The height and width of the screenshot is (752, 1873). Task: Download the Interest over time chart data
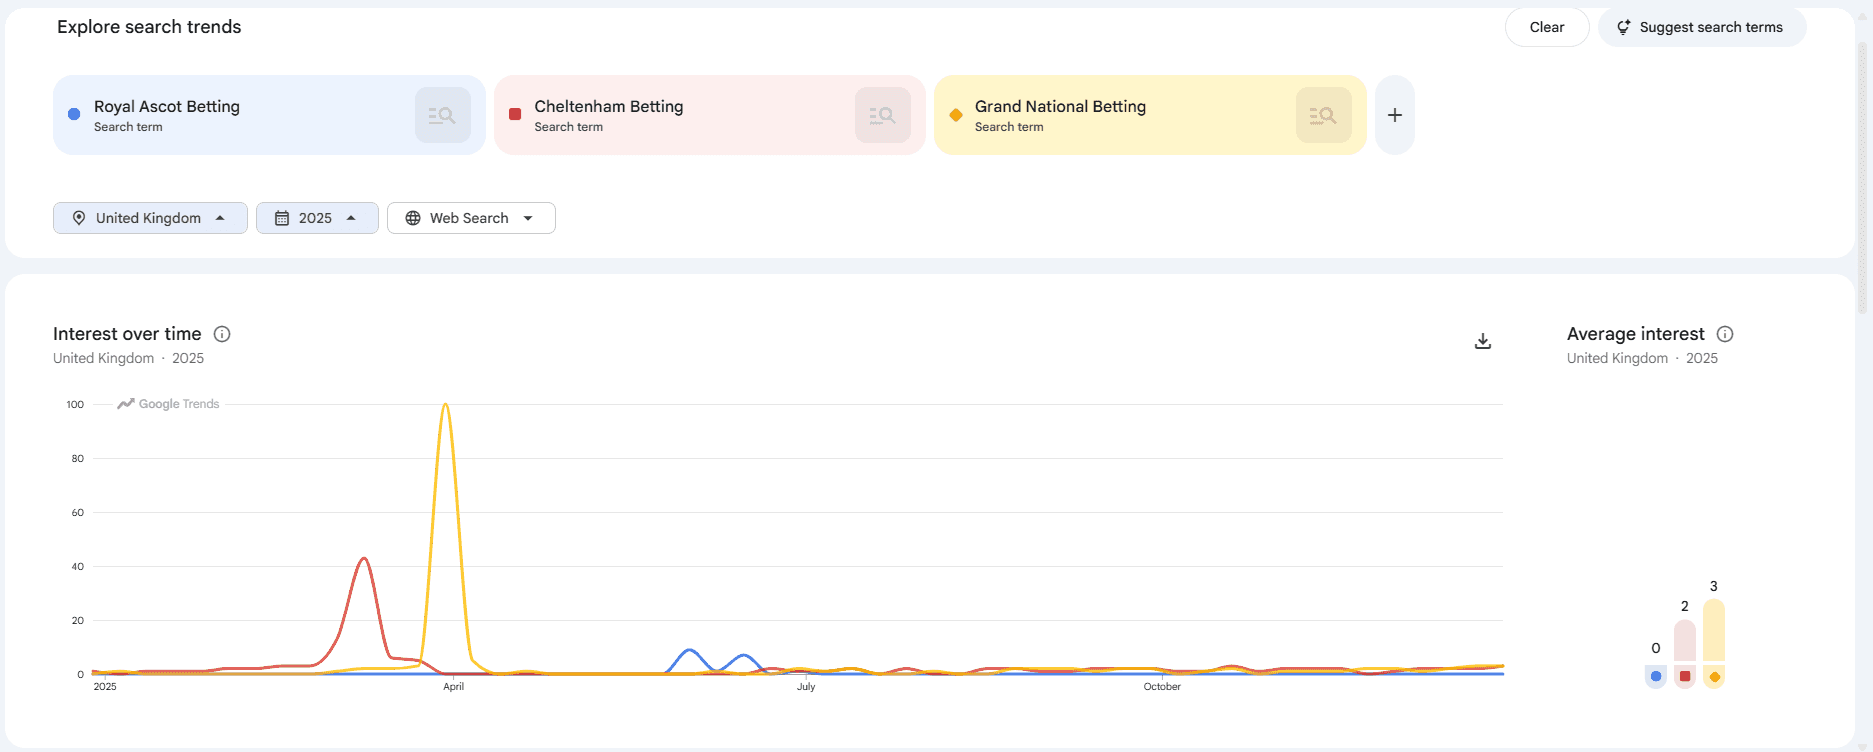pos(1483,341)
